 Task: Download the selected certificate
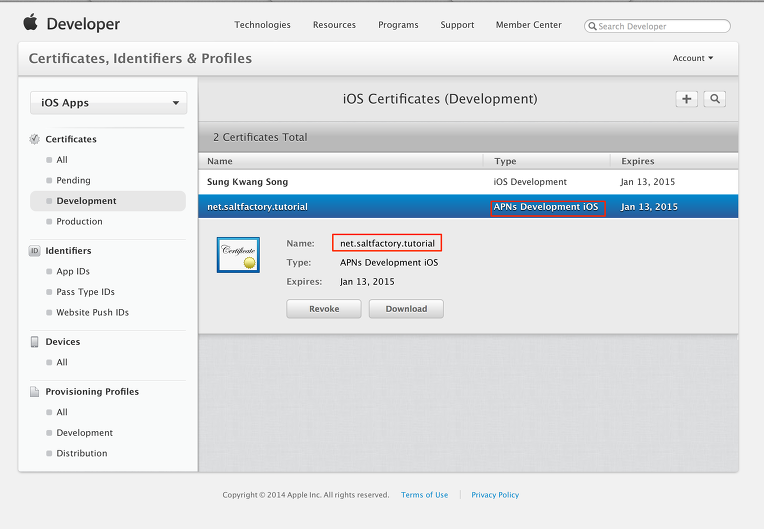point(406,309)
